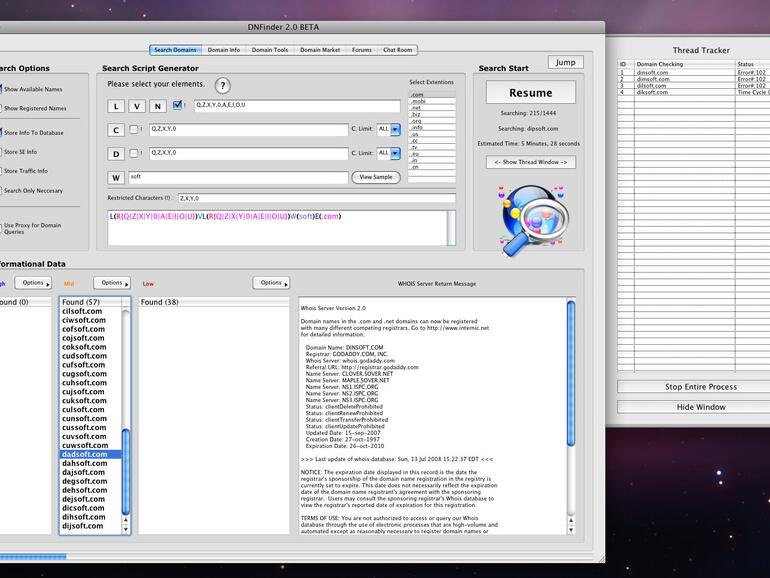
Task: Select cuwsoft.com in the found list
Action: coord(84,445)
